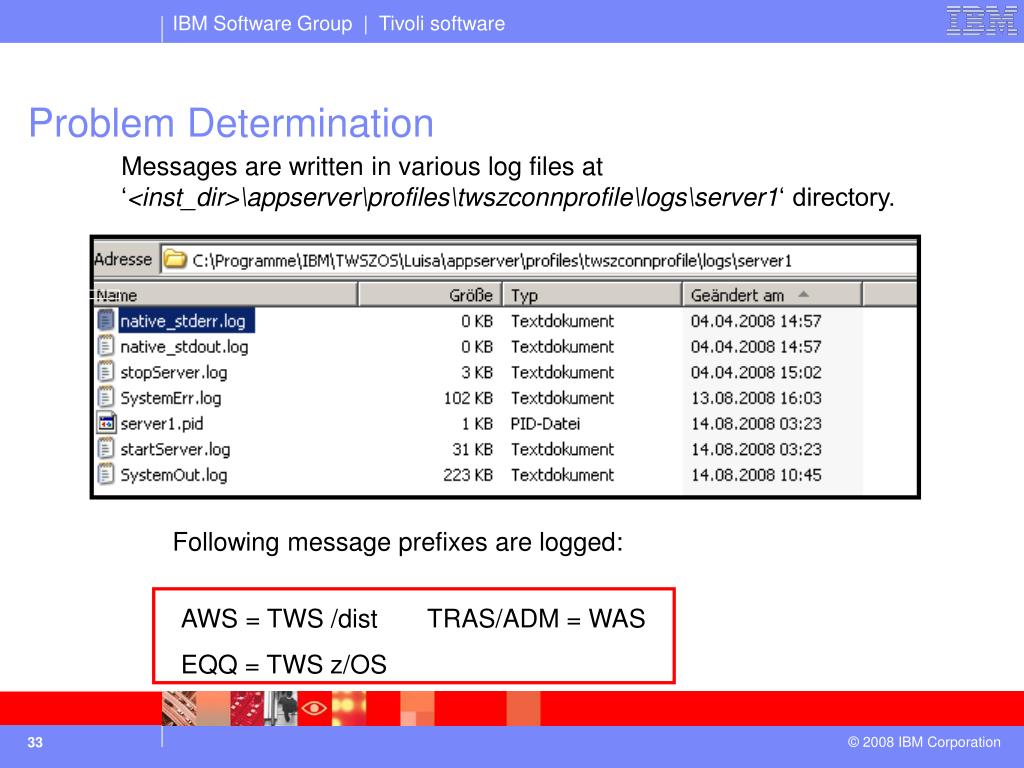Viewport: 1024px width, 768px height.
Task: Click the 223 KB size value
Action: click(468, 475)
